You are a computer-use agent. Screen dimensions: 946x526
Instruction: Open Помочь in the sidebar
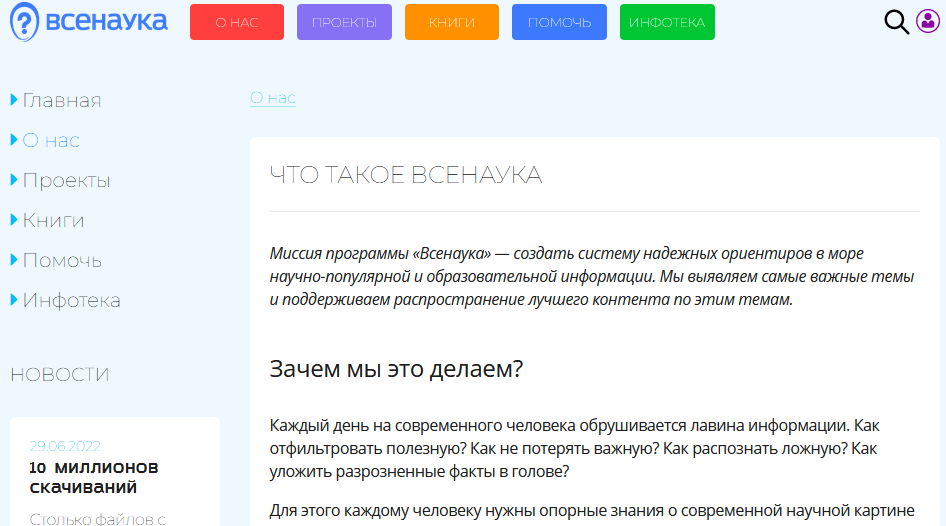pos(62,261)
